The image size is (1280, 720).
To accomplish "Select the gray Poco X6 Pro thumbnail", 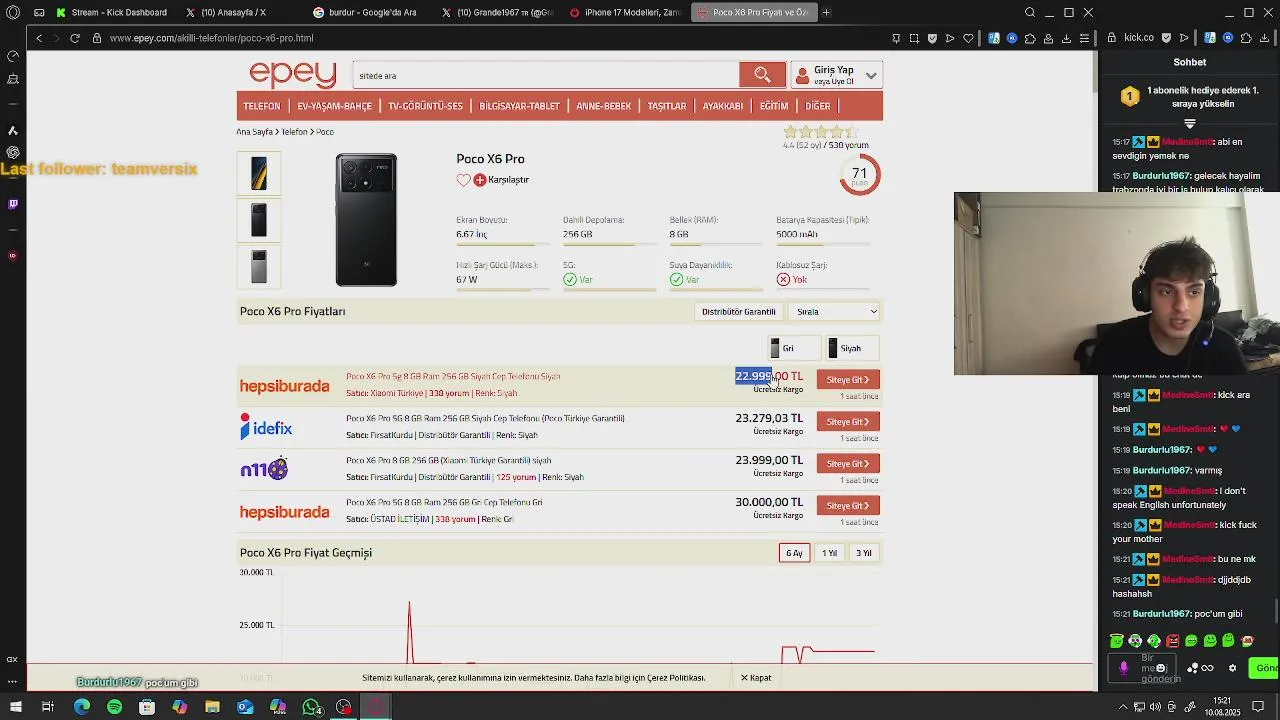I will pos(259,266).
